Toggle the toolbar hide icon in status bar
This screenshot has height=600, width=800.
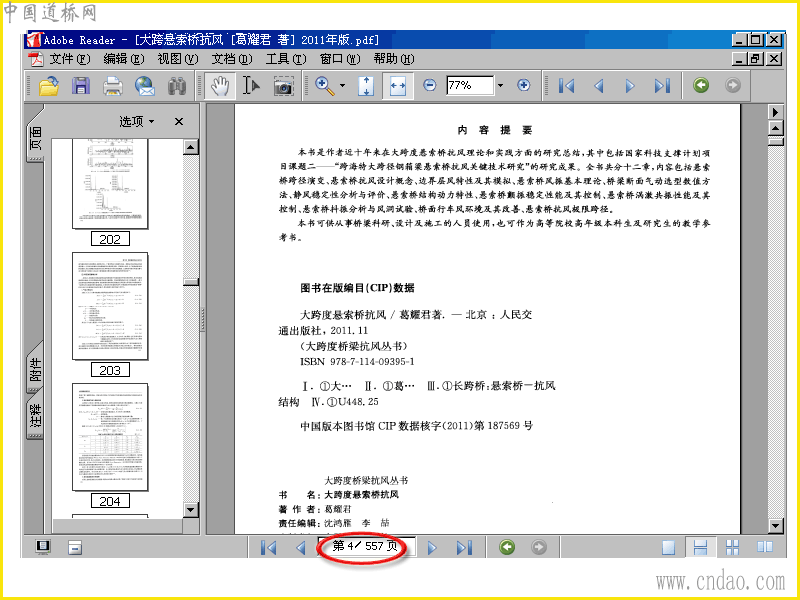(x=75, y=547)
